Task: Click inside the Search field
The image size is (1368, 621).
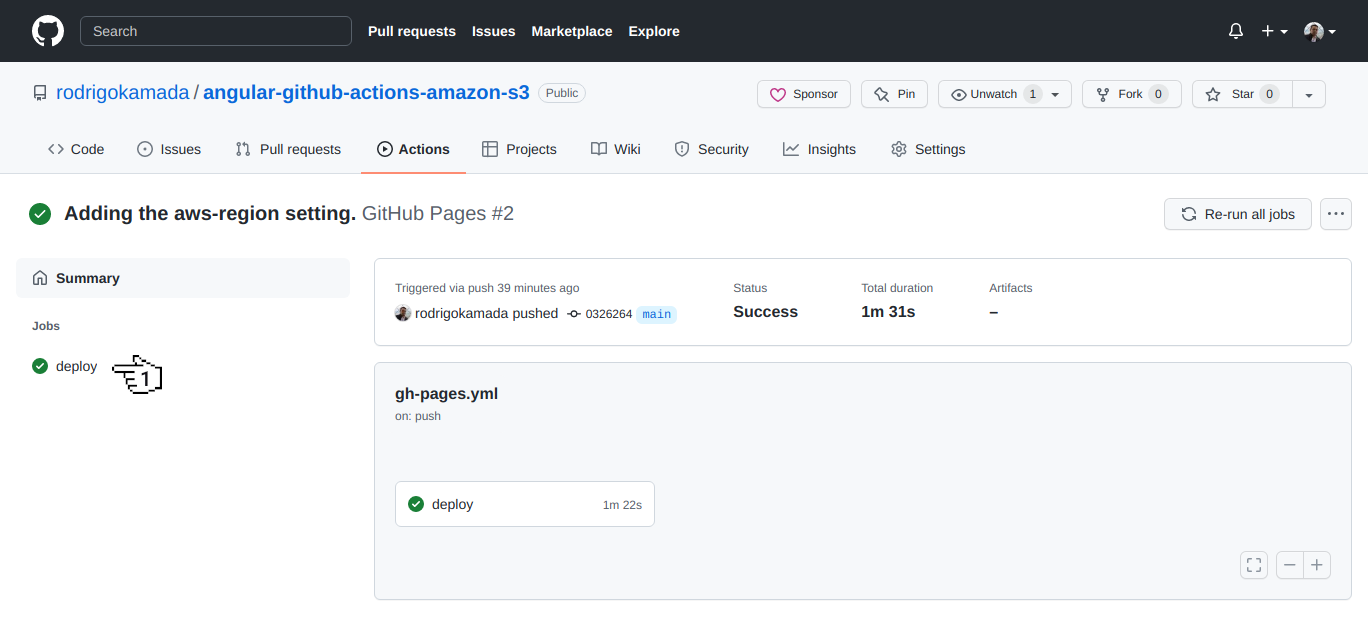Action: (215, 31)
